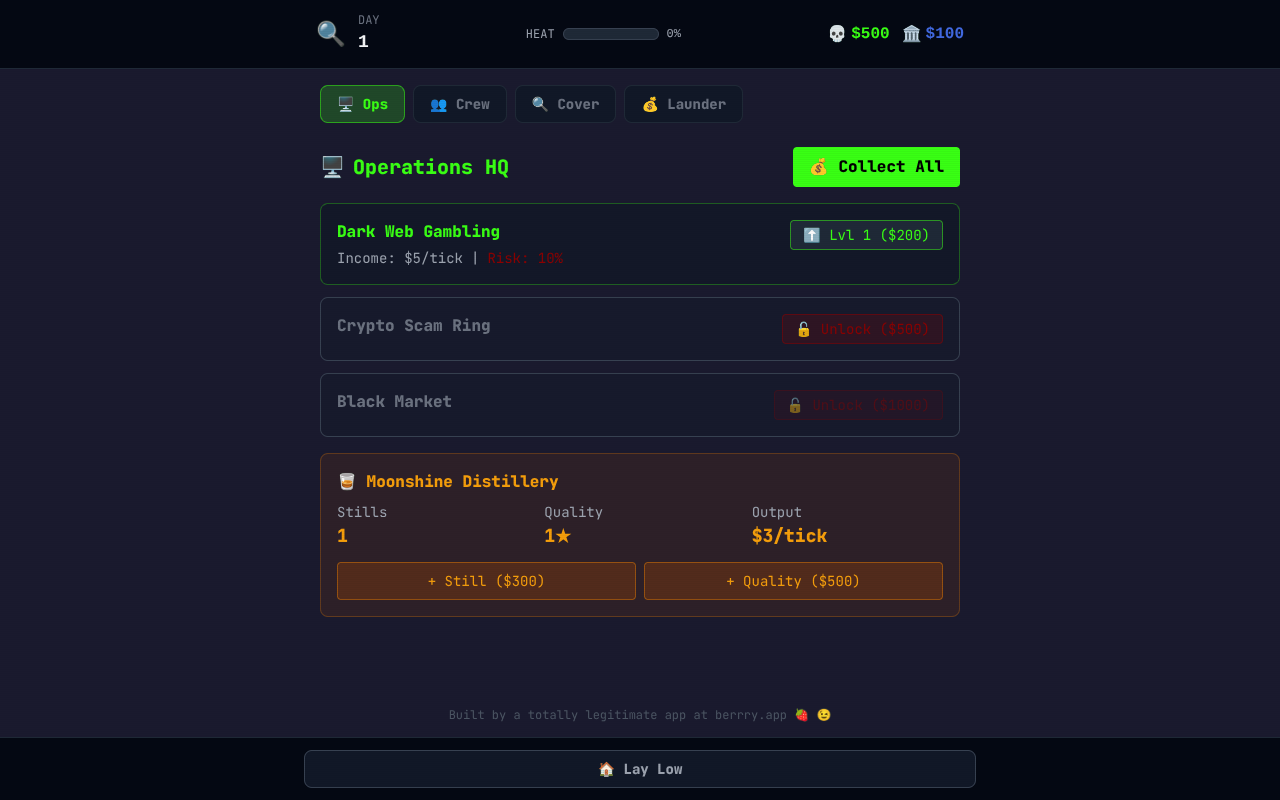The height and width of the screenshot is (800, 1280).
Task: Purchase a Quality upgrade for $500
Action: click(793, 580)
